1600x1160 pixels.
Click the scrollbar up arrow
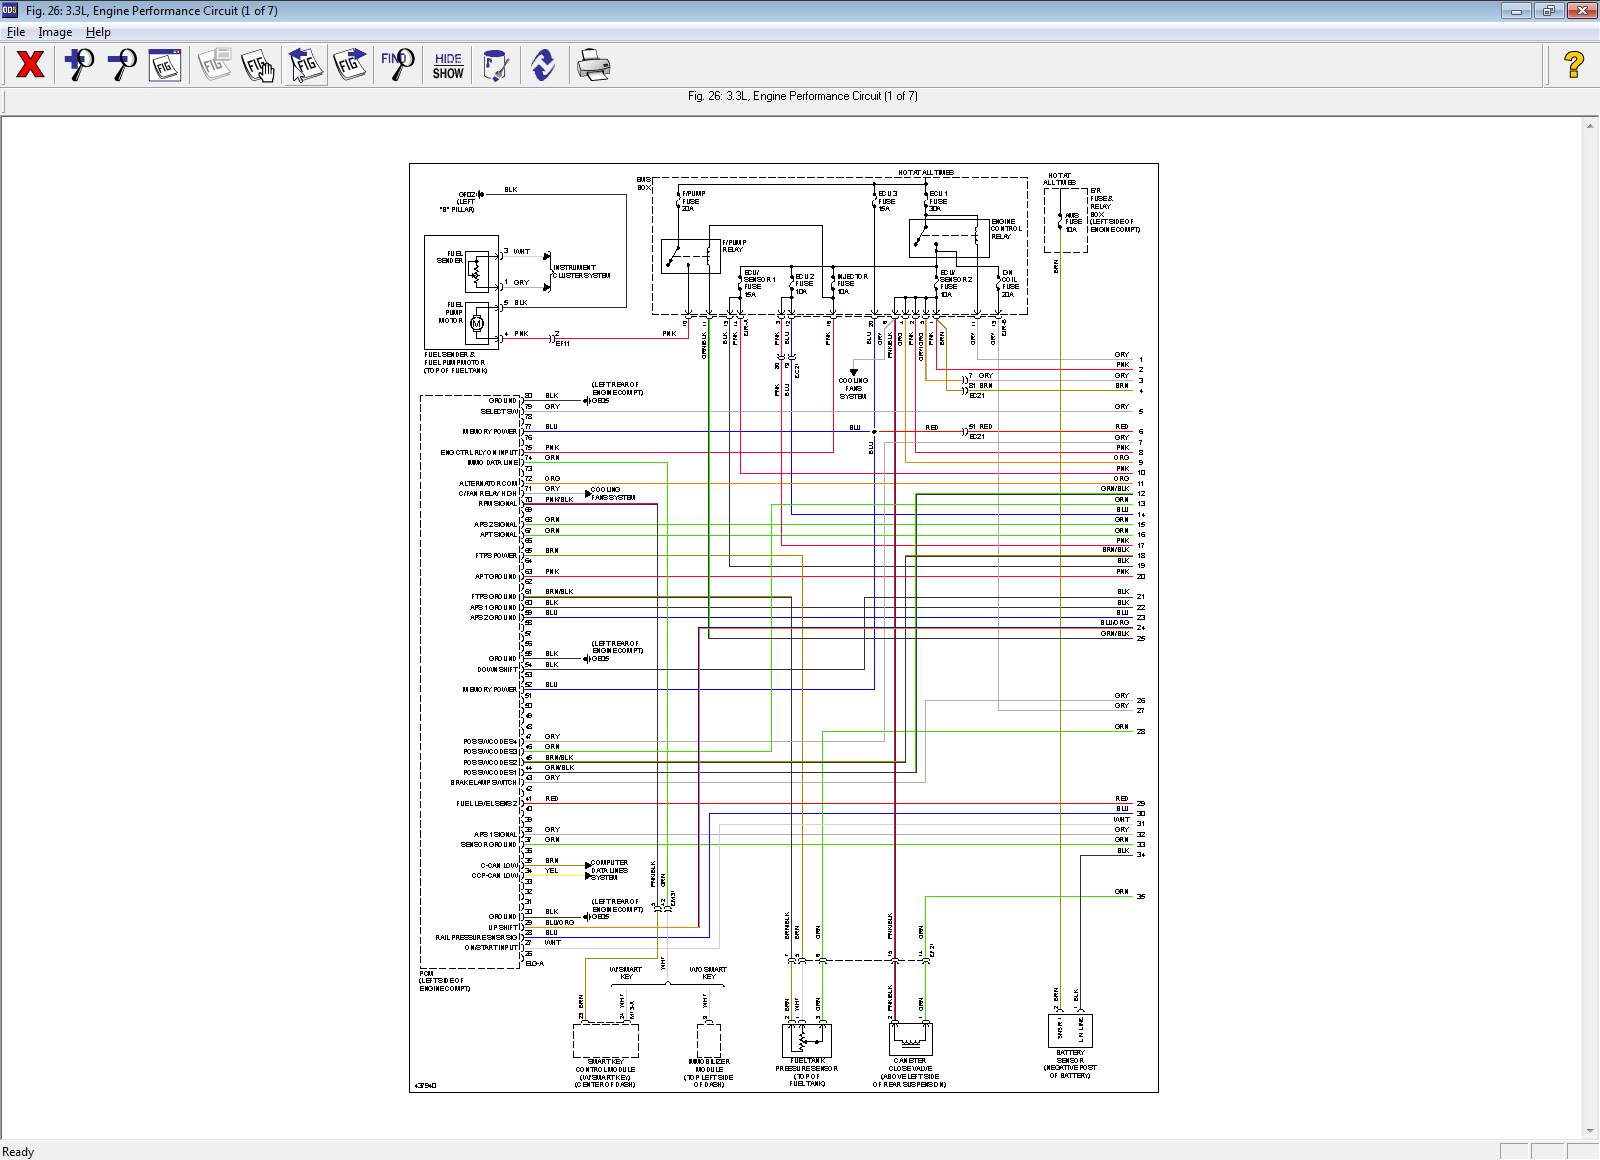(1590, 126)
